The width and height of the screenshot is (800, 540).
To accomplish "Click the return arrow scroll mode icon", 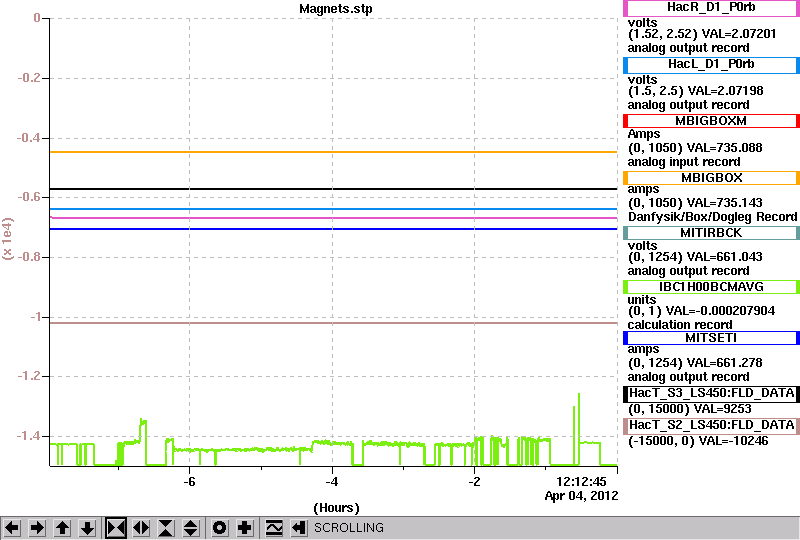I will (x=299, y=528).
